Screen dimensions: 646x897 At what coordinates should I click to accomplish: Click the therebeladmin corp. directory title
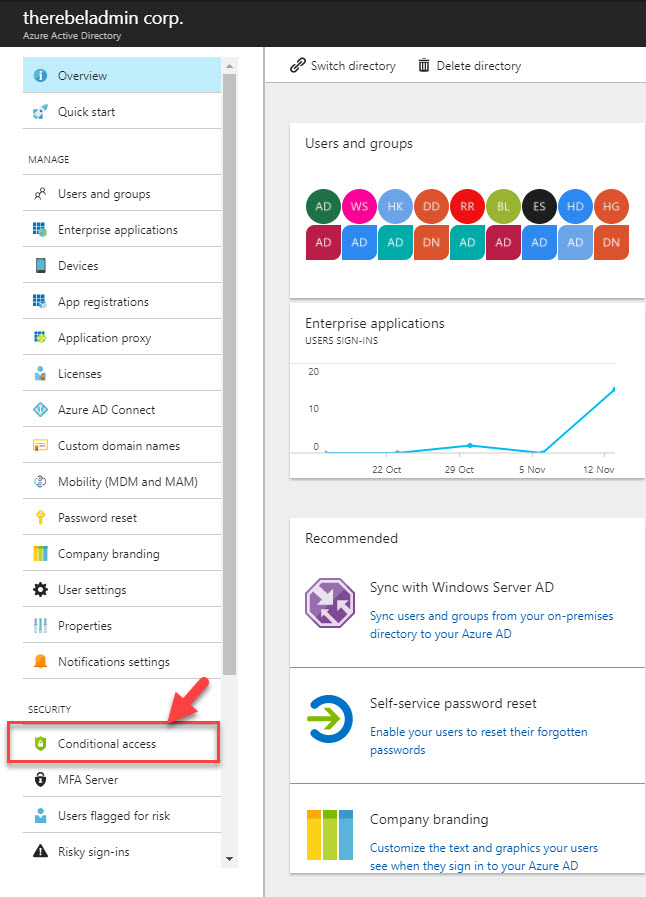[x=103, y=18]
